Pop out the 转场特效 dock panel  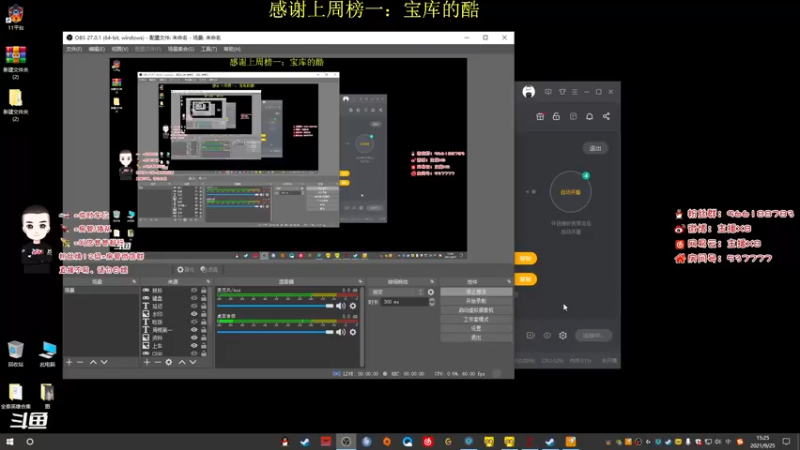[432, 282]
